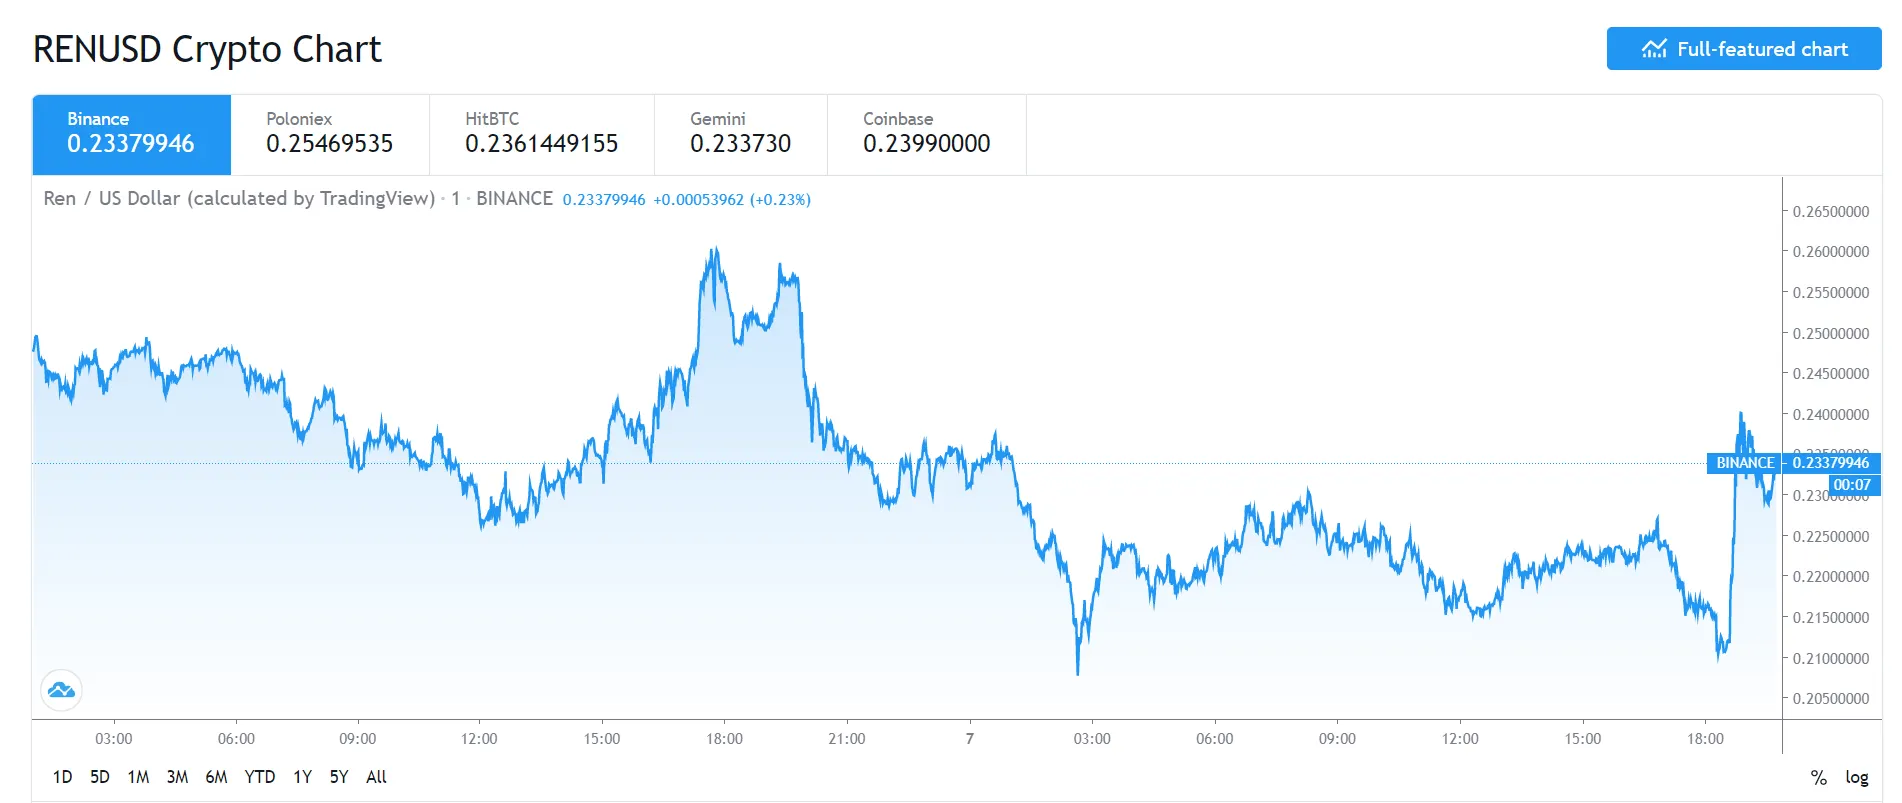Open the Full-featured chart button
The height and width of the screenshot is (803, 1902).
[x=1743, y=49]
